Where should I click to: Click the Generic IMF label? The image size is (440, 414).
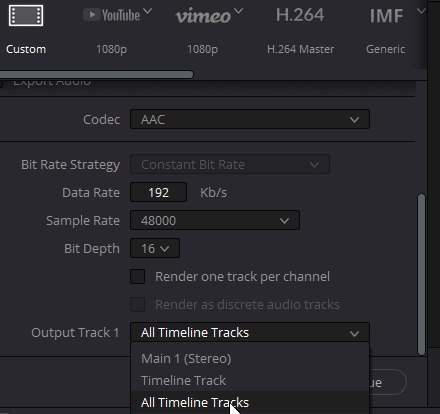[x=386, y=49]
